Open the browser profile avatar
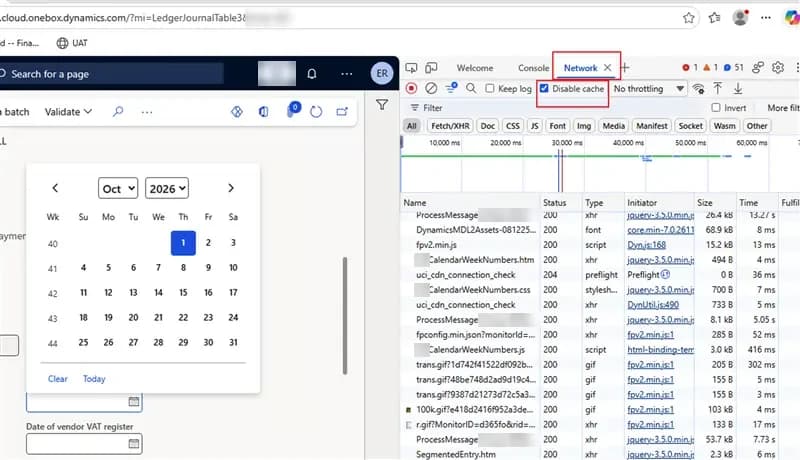Image resolution: width=800 pixels, height=460 pixels. click(x=740, y=18)
